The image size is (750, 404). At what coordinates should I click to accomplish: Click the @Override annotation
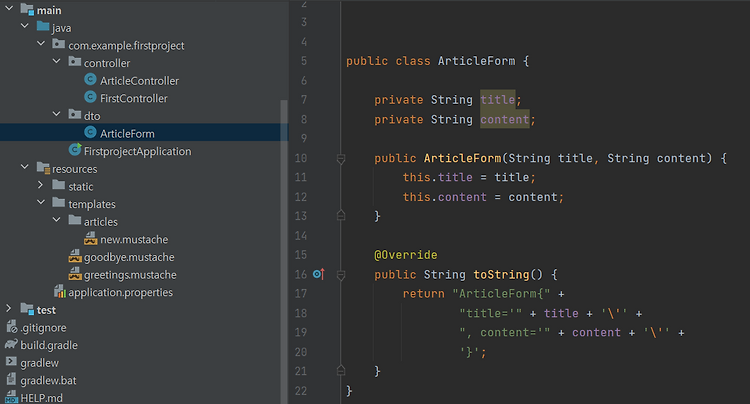point(406,255)
